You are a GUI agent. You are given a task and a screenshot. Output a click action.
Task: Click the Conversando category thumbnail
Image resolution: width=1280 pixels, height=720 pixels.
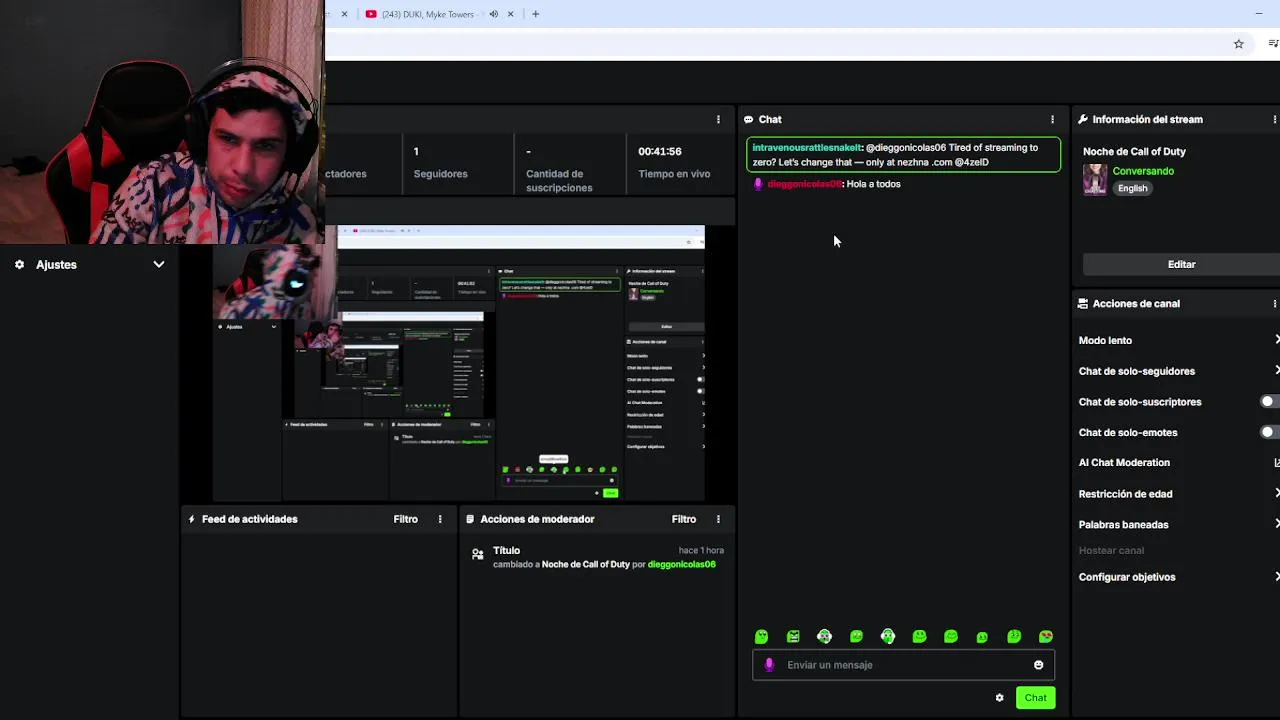(1095, 180)
